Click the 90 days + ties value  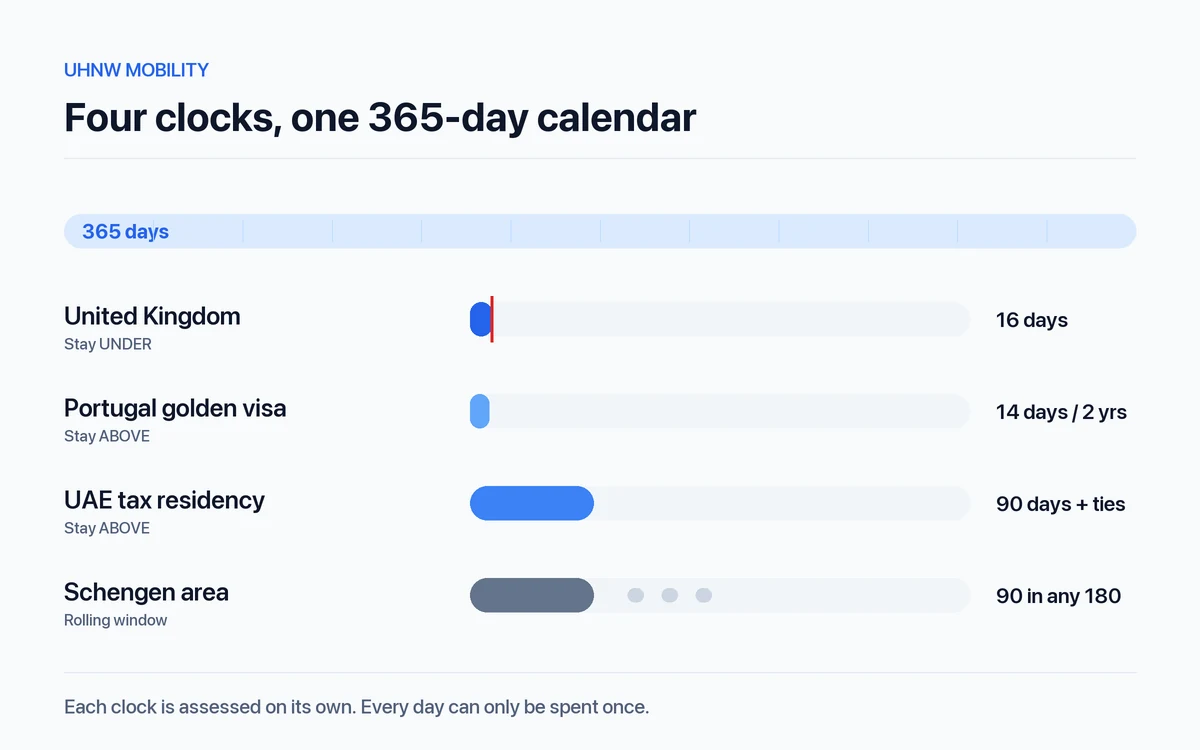point(1060,504)
